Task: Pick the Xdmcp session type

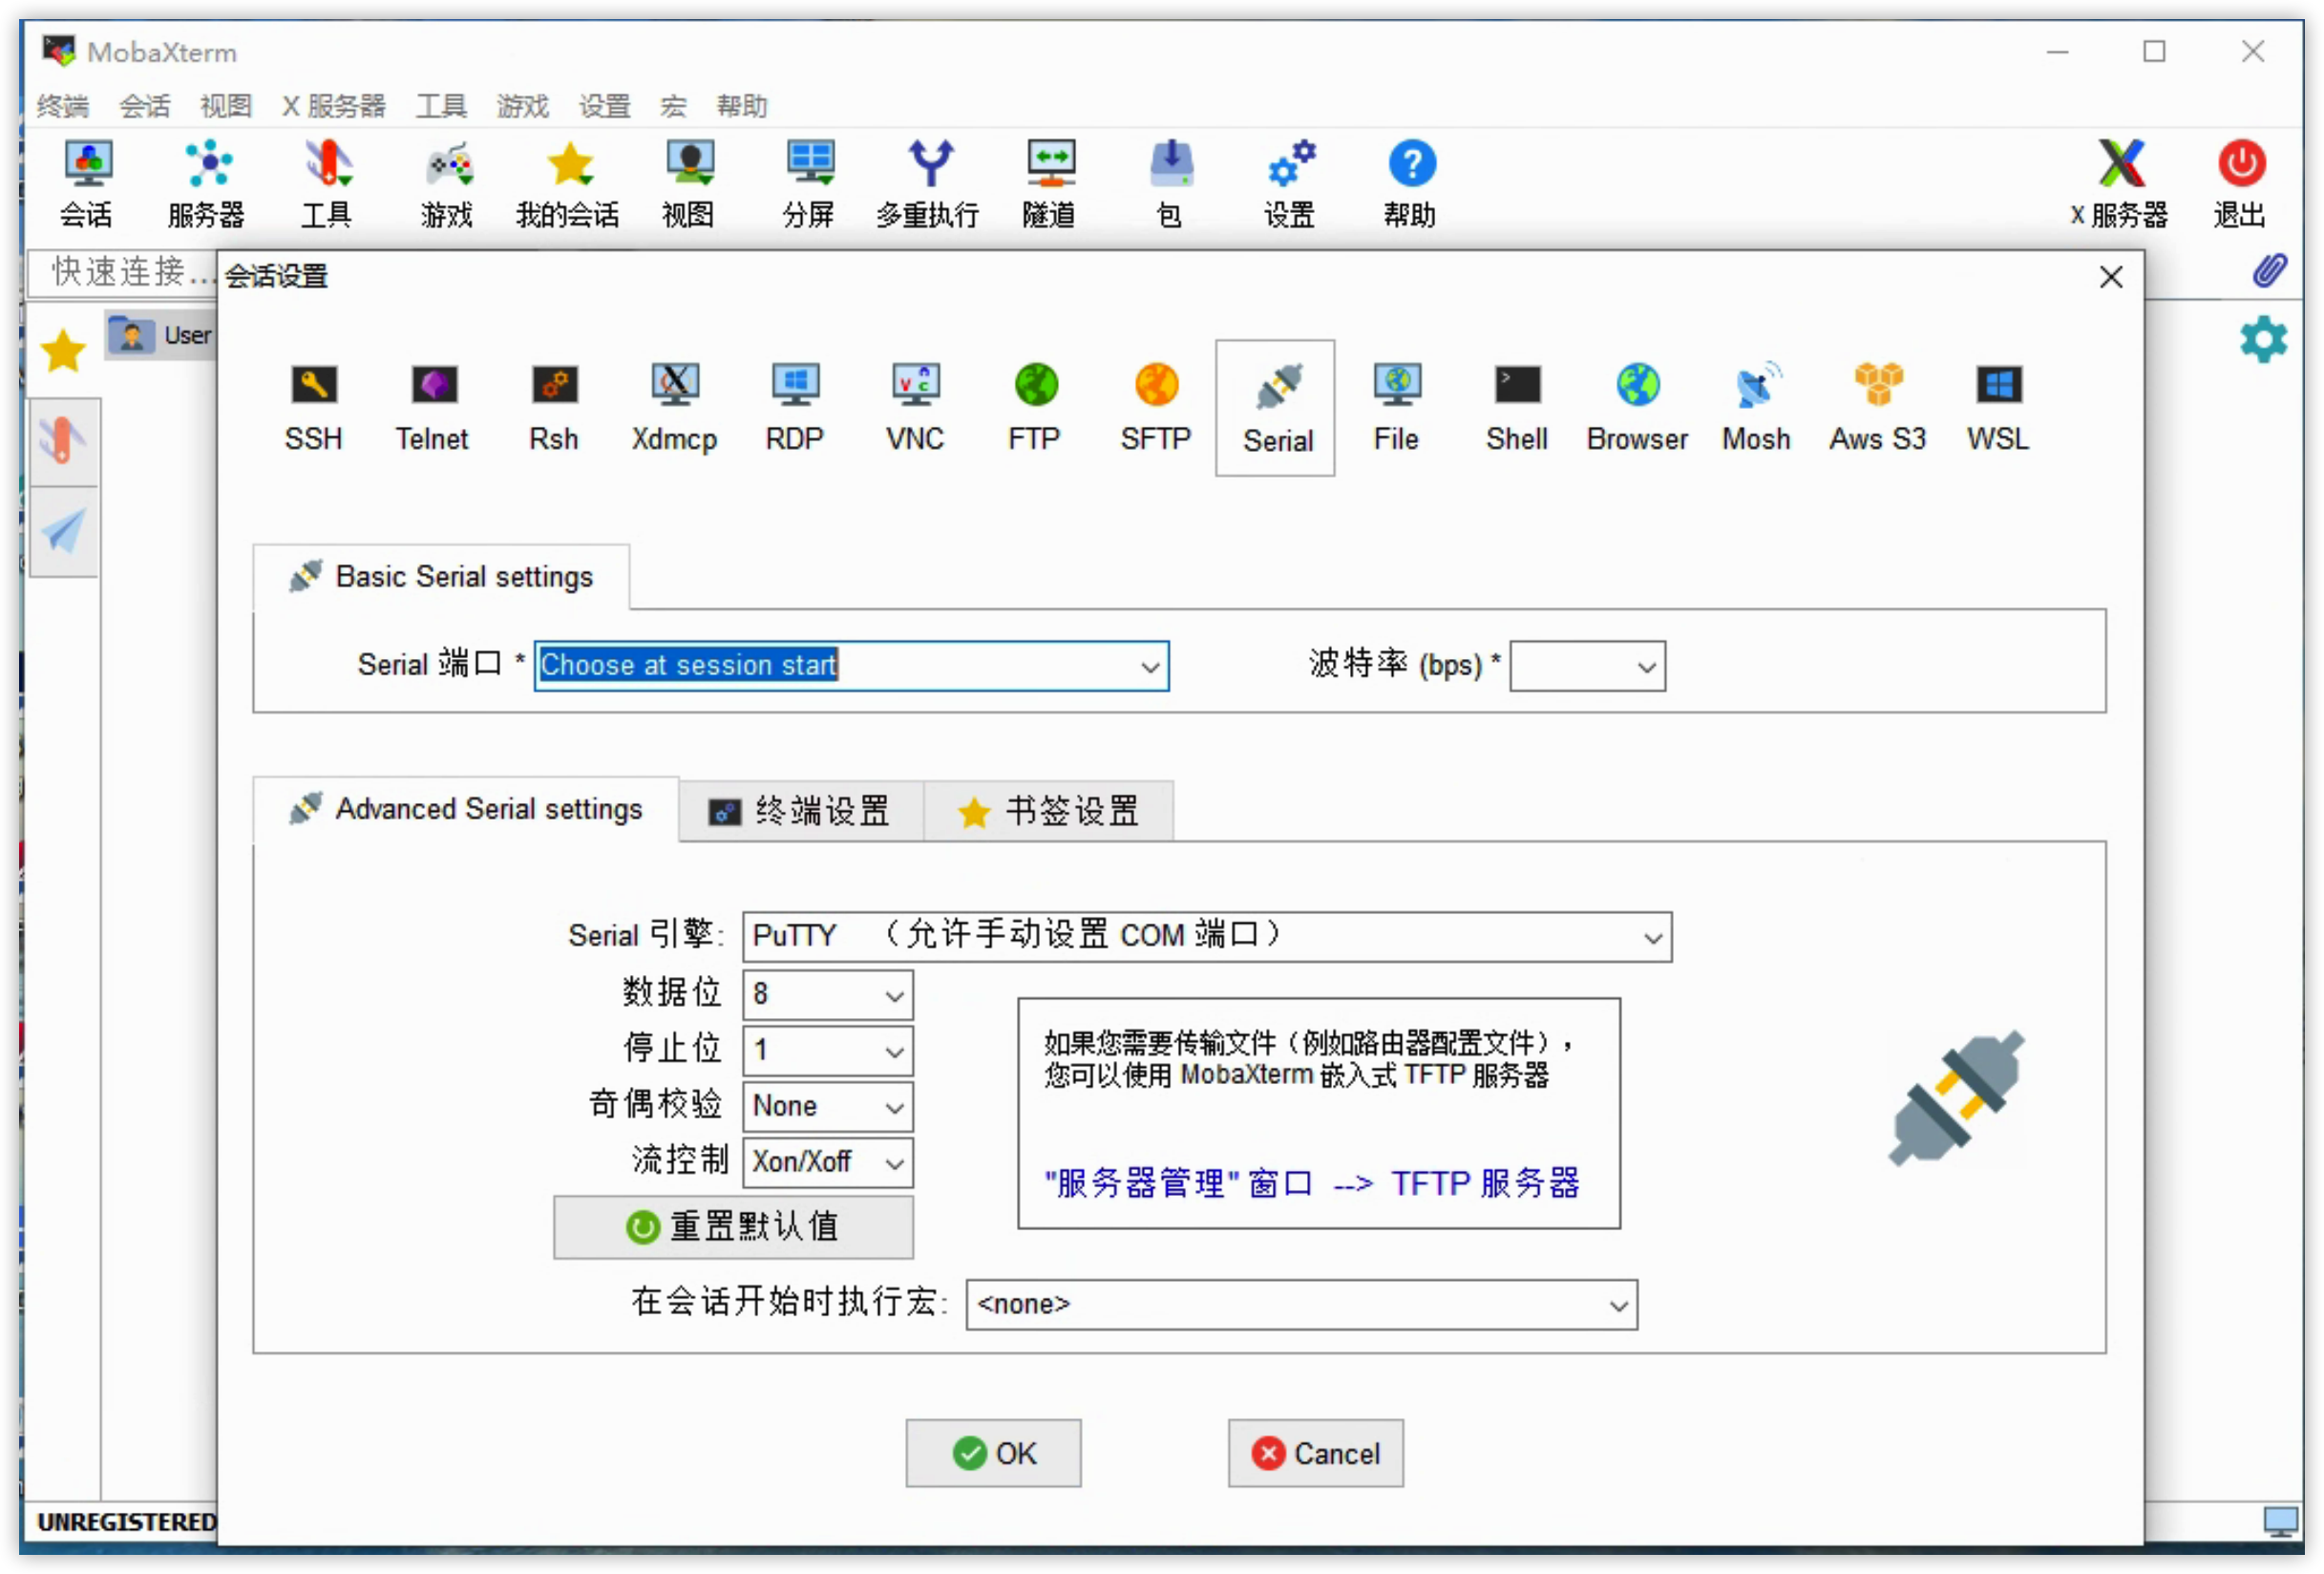Action: click(674, 408)
